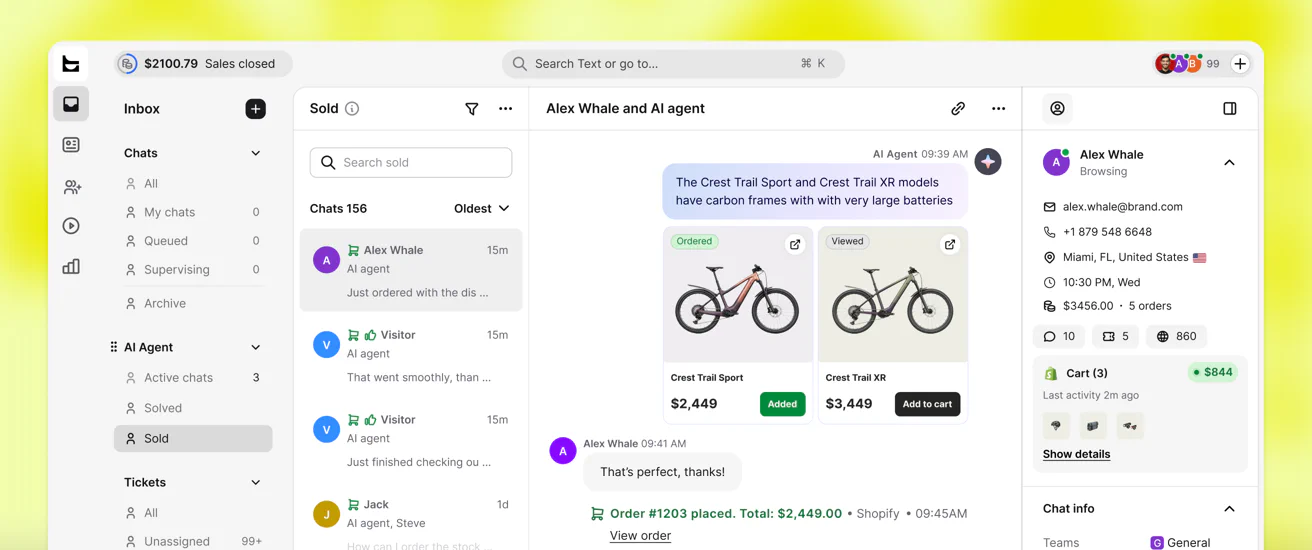Click the chat count 10 chip
Viewport: 1312px width, 550px height.
click(x=1059, y=337)
